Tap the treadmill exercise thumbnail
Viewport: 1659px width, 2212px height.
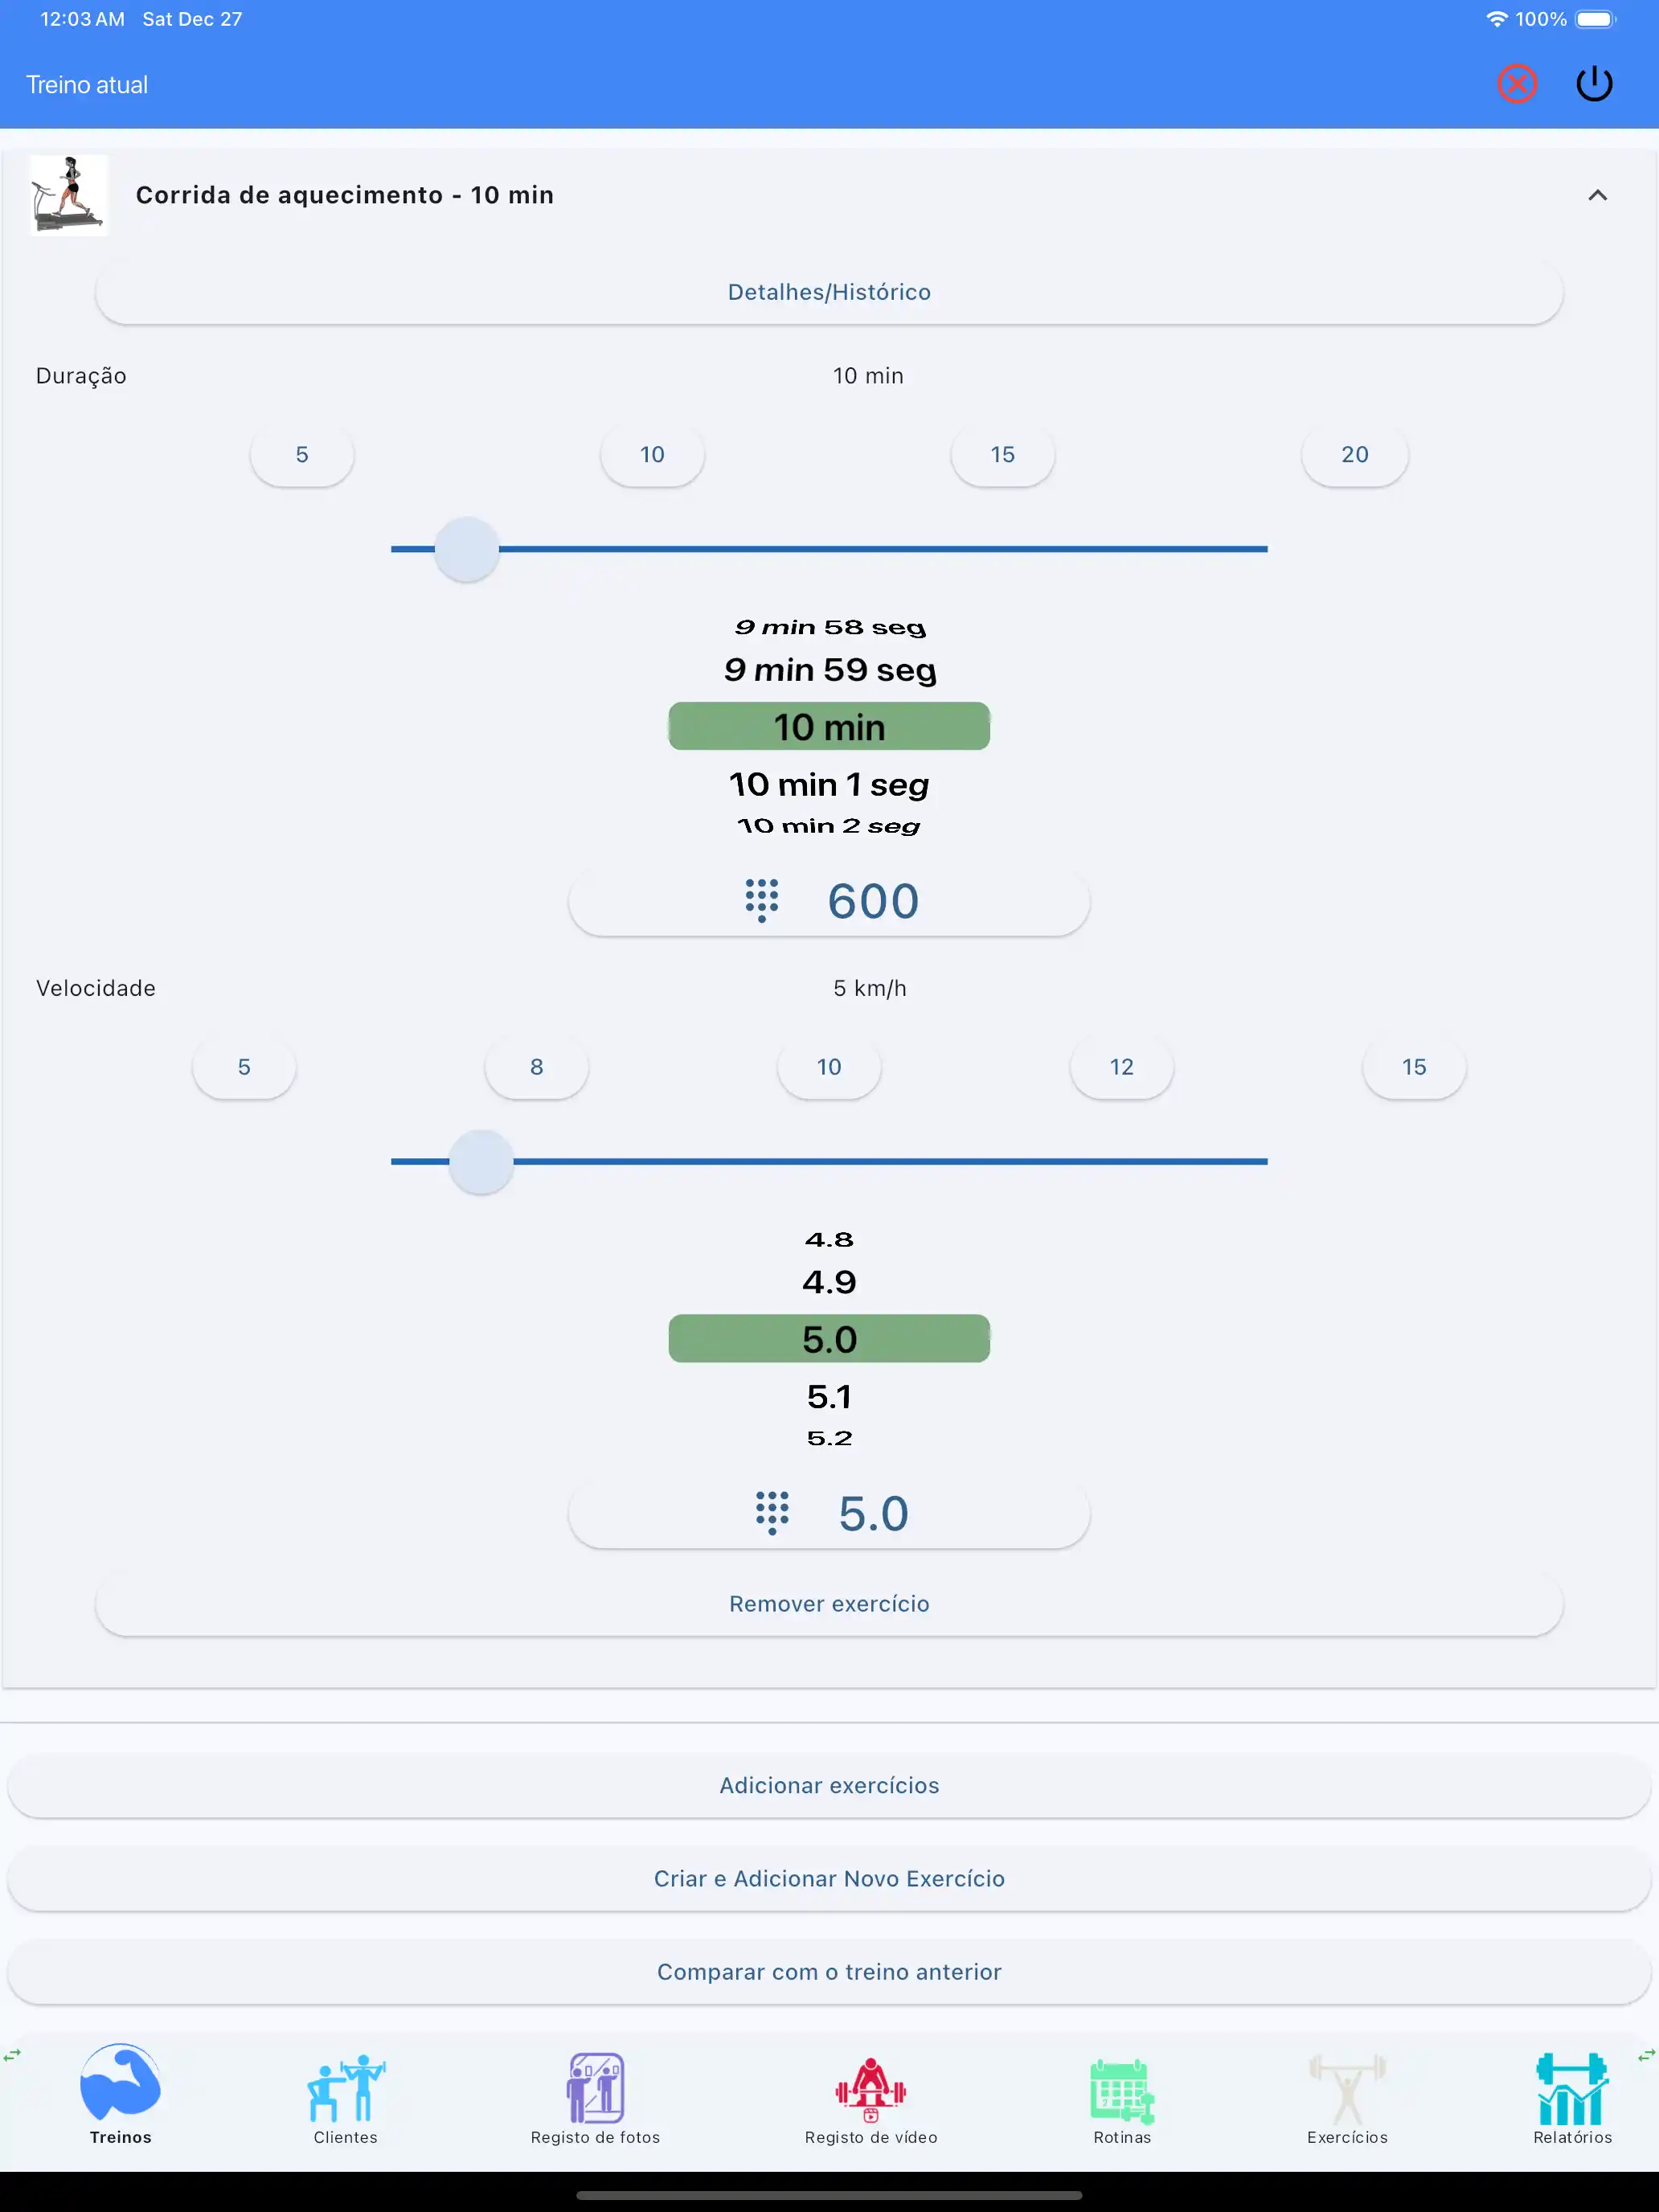pyautogui.click(x=68, y=196)
